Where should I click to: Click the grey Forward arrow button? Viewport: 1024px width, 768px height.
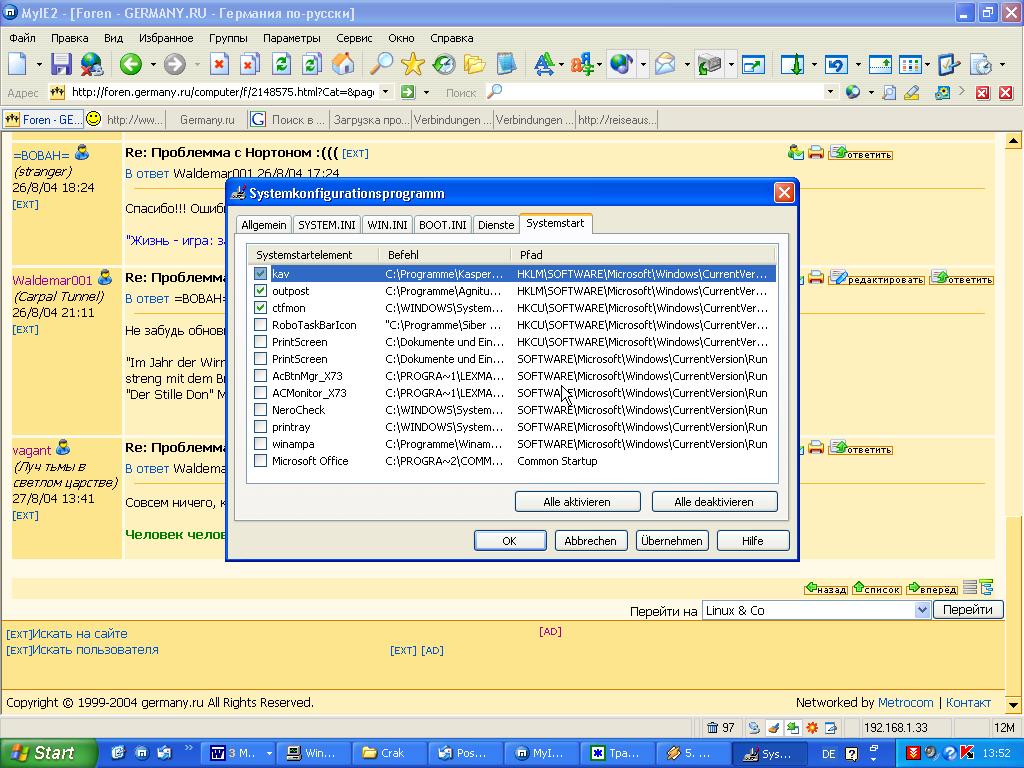[174, 64]
